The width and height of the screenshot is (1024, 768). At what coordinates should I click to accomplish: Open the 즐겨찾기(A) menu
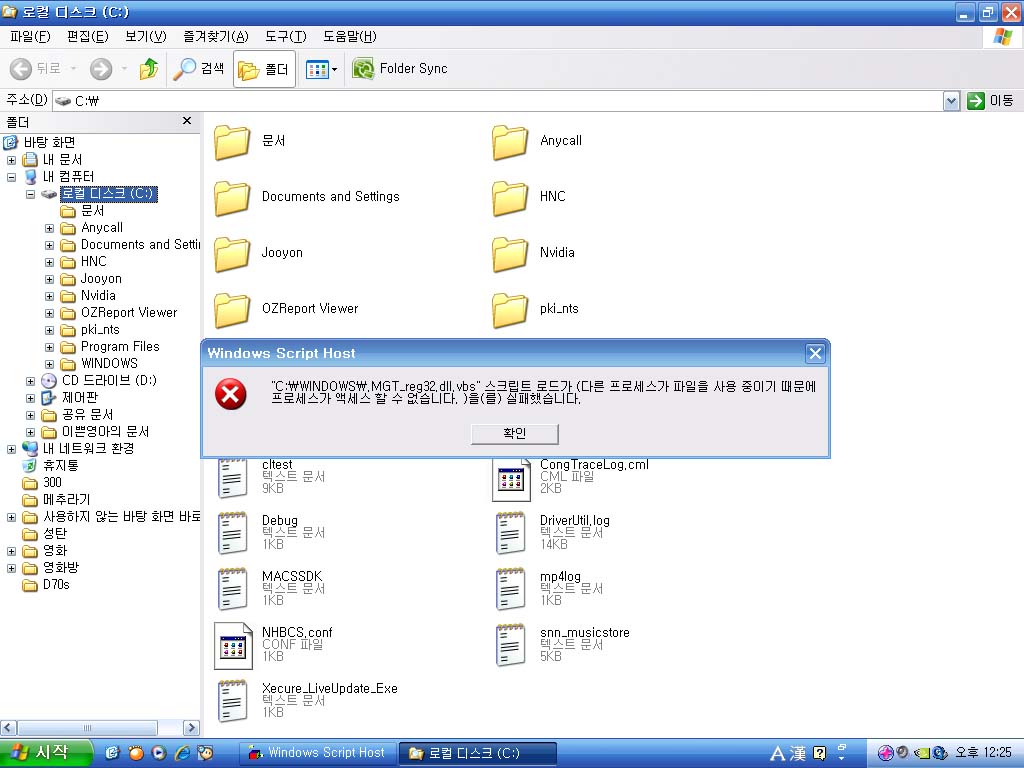tap(216, 37)
